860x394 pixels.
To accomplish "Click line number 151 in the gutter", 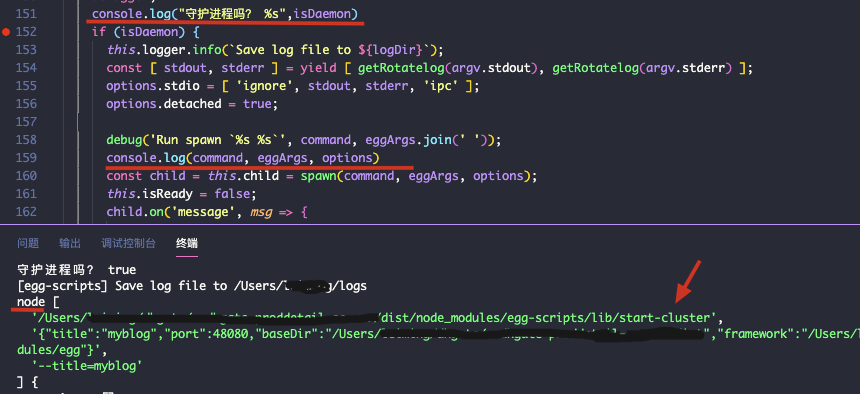I will (x=26, y=14).
